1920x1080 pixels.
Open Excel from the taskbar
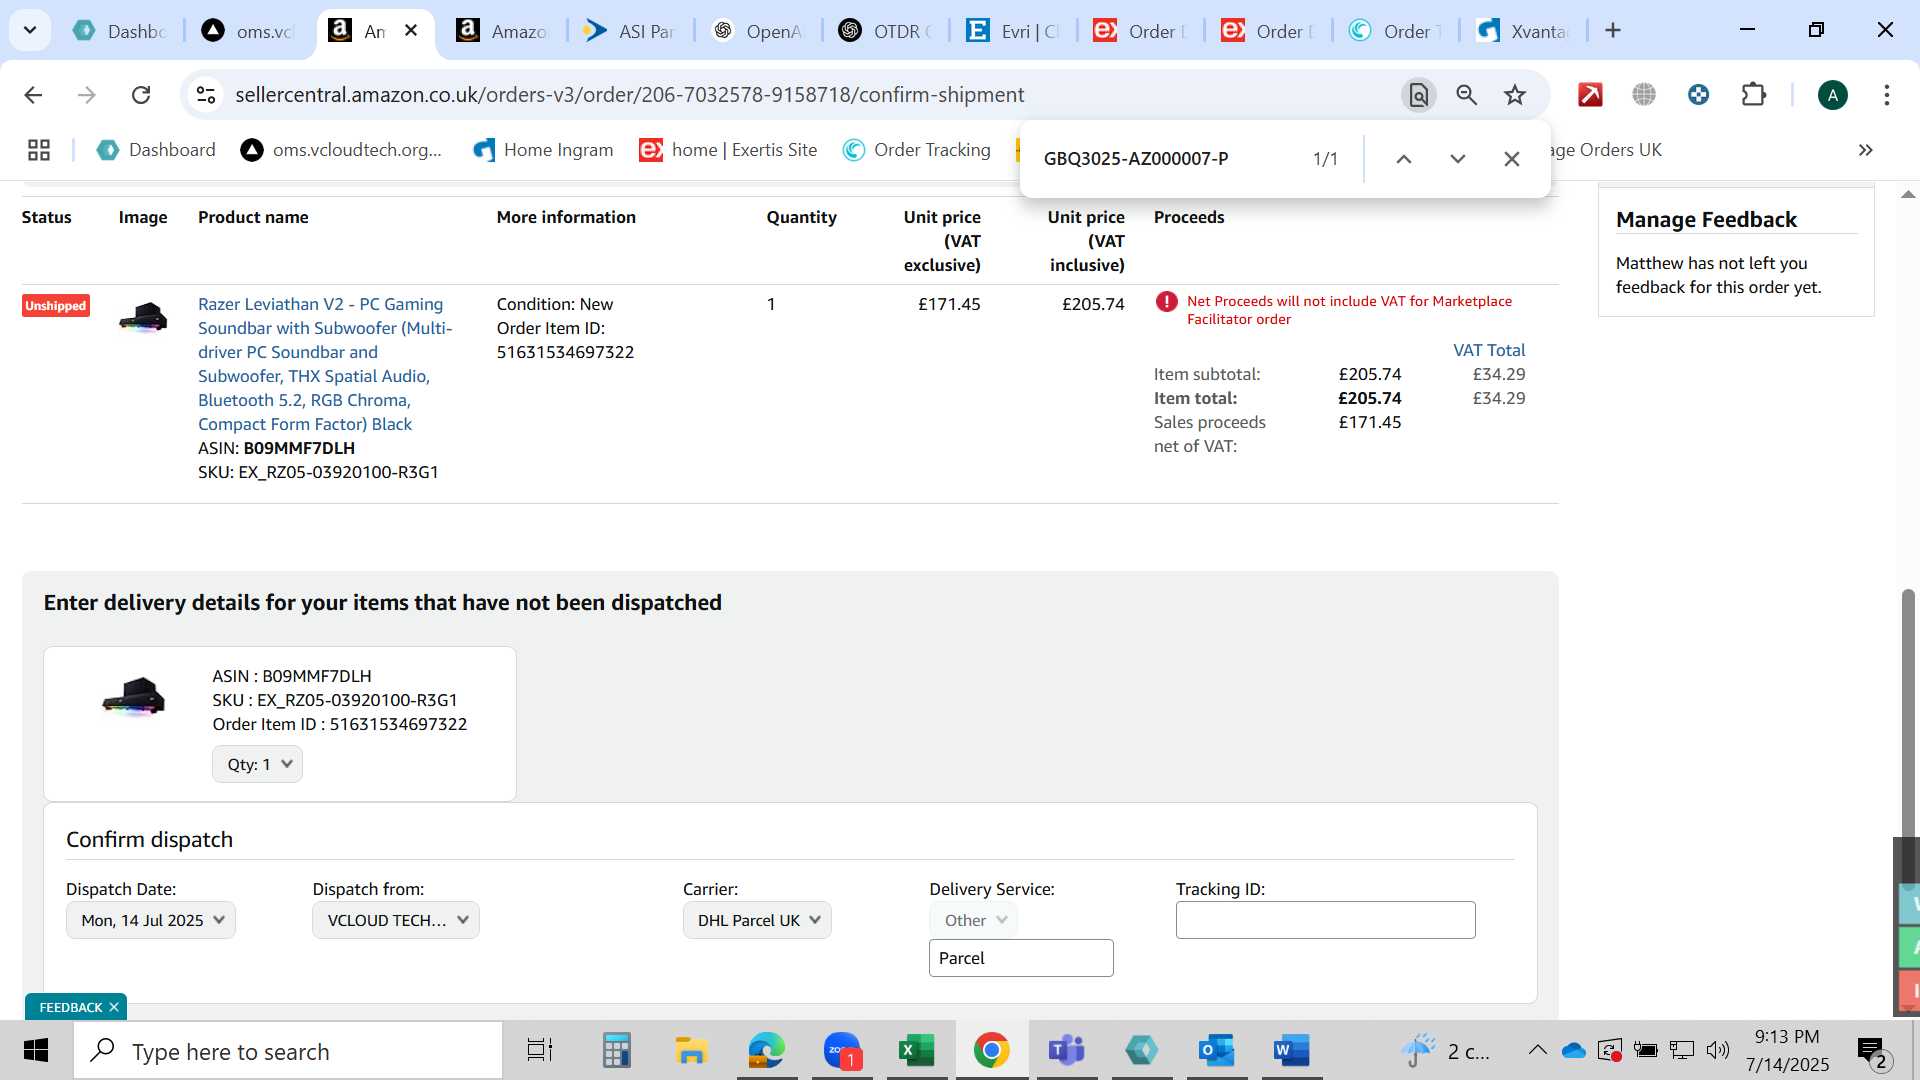(916, 1051)
